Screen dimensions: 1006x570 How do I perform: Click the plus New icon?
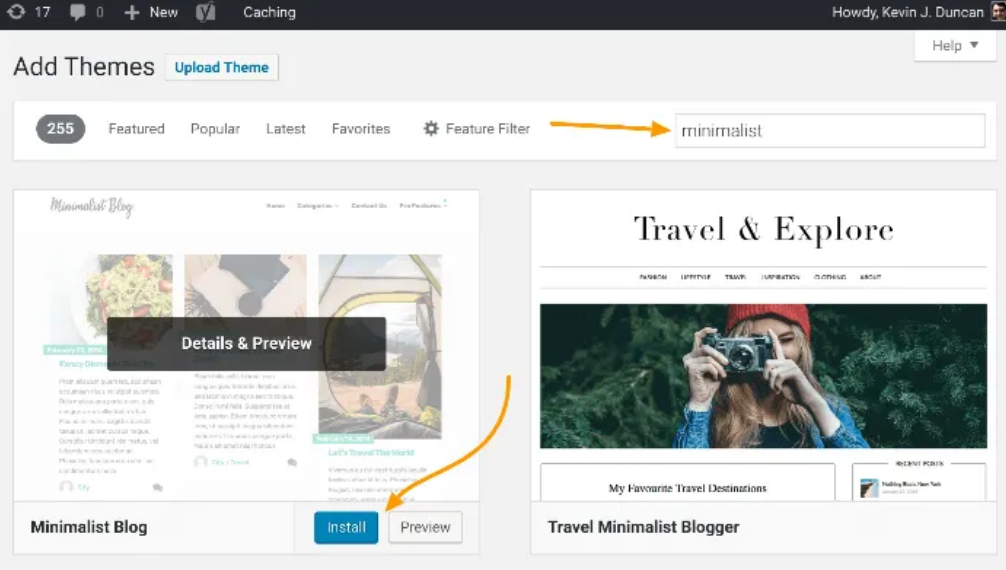click(132, 12)
